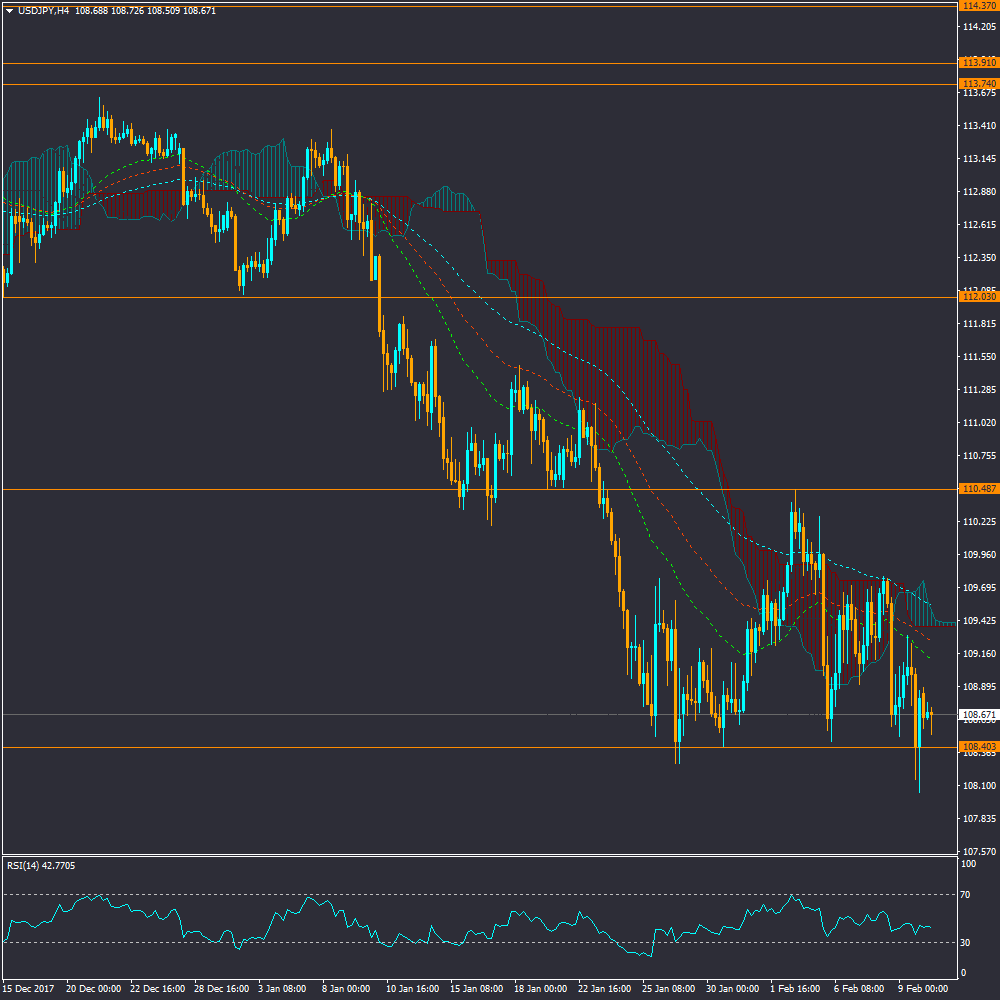Open the chart dropdown triangle beside USDJPY,H4
The image size is (1000, 1000).
9,11
